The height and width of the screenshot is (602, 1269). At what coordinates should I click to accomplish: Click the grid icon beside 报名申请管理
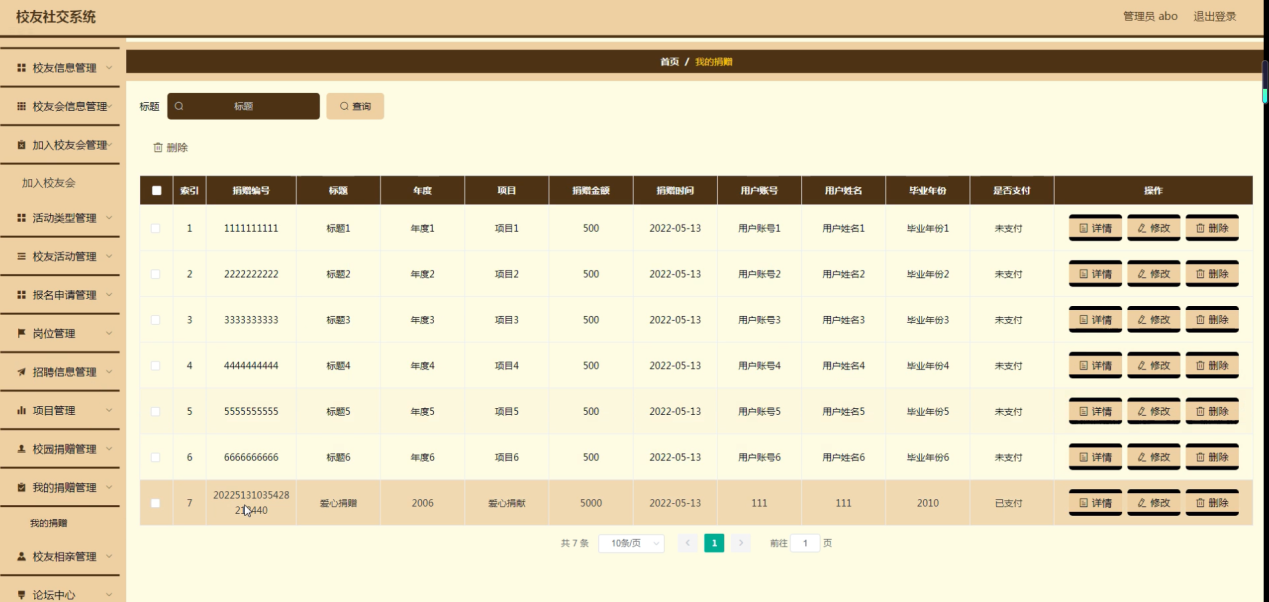coord(22,295)
